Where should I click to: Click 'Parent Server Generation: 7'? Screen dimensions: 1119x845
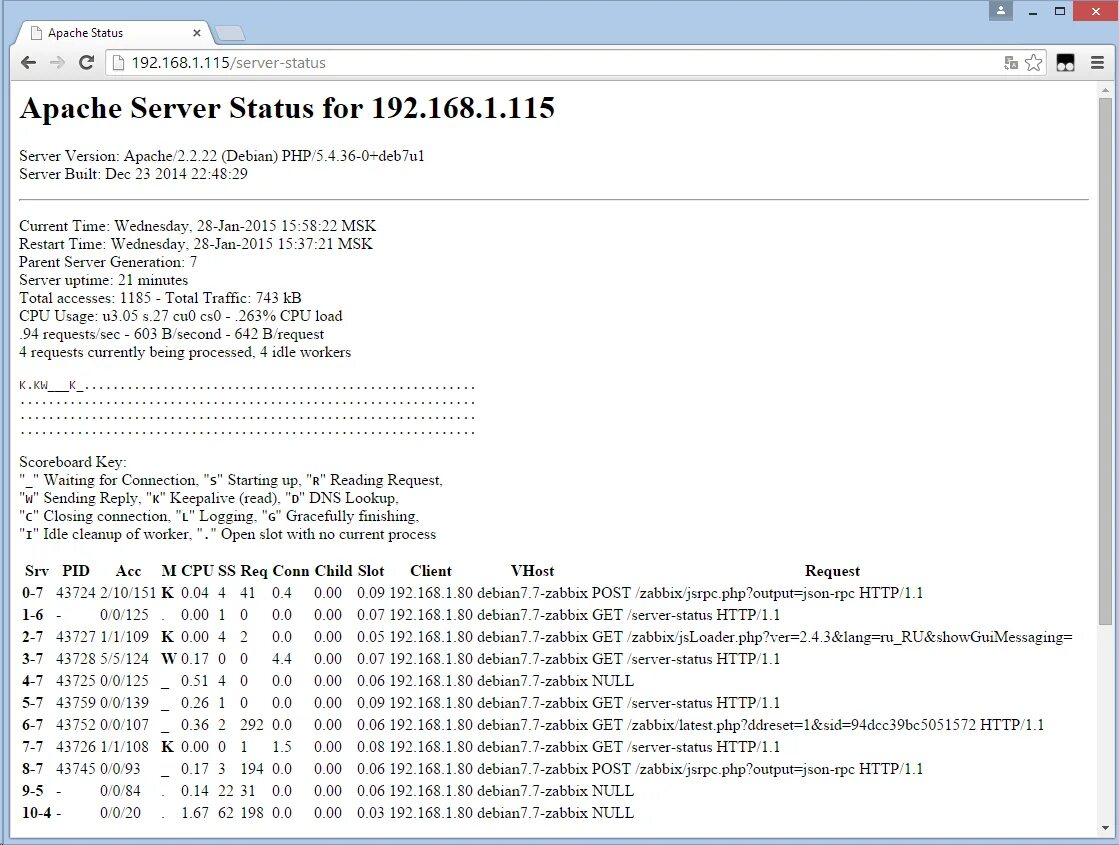(108, 262)
